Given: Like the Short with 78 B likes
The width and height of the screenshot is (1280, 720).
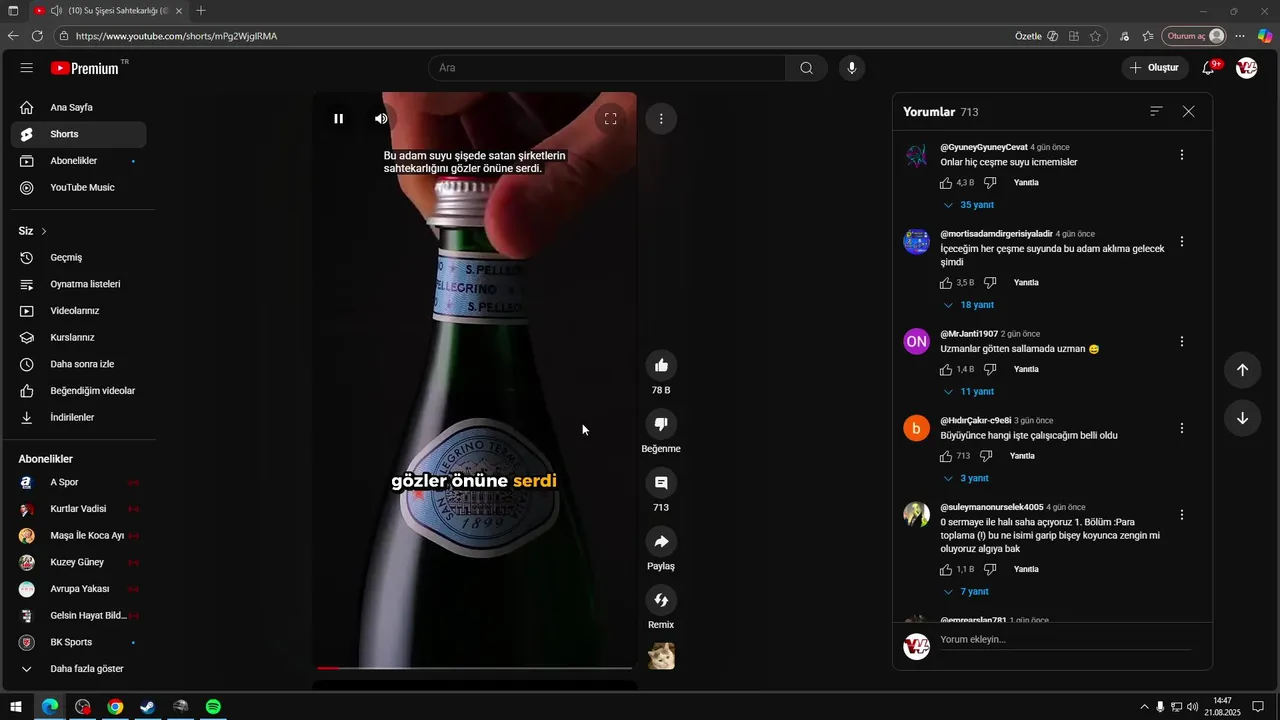Looking at the screenshot, I should pyautogui.click(x=661, y=365).
